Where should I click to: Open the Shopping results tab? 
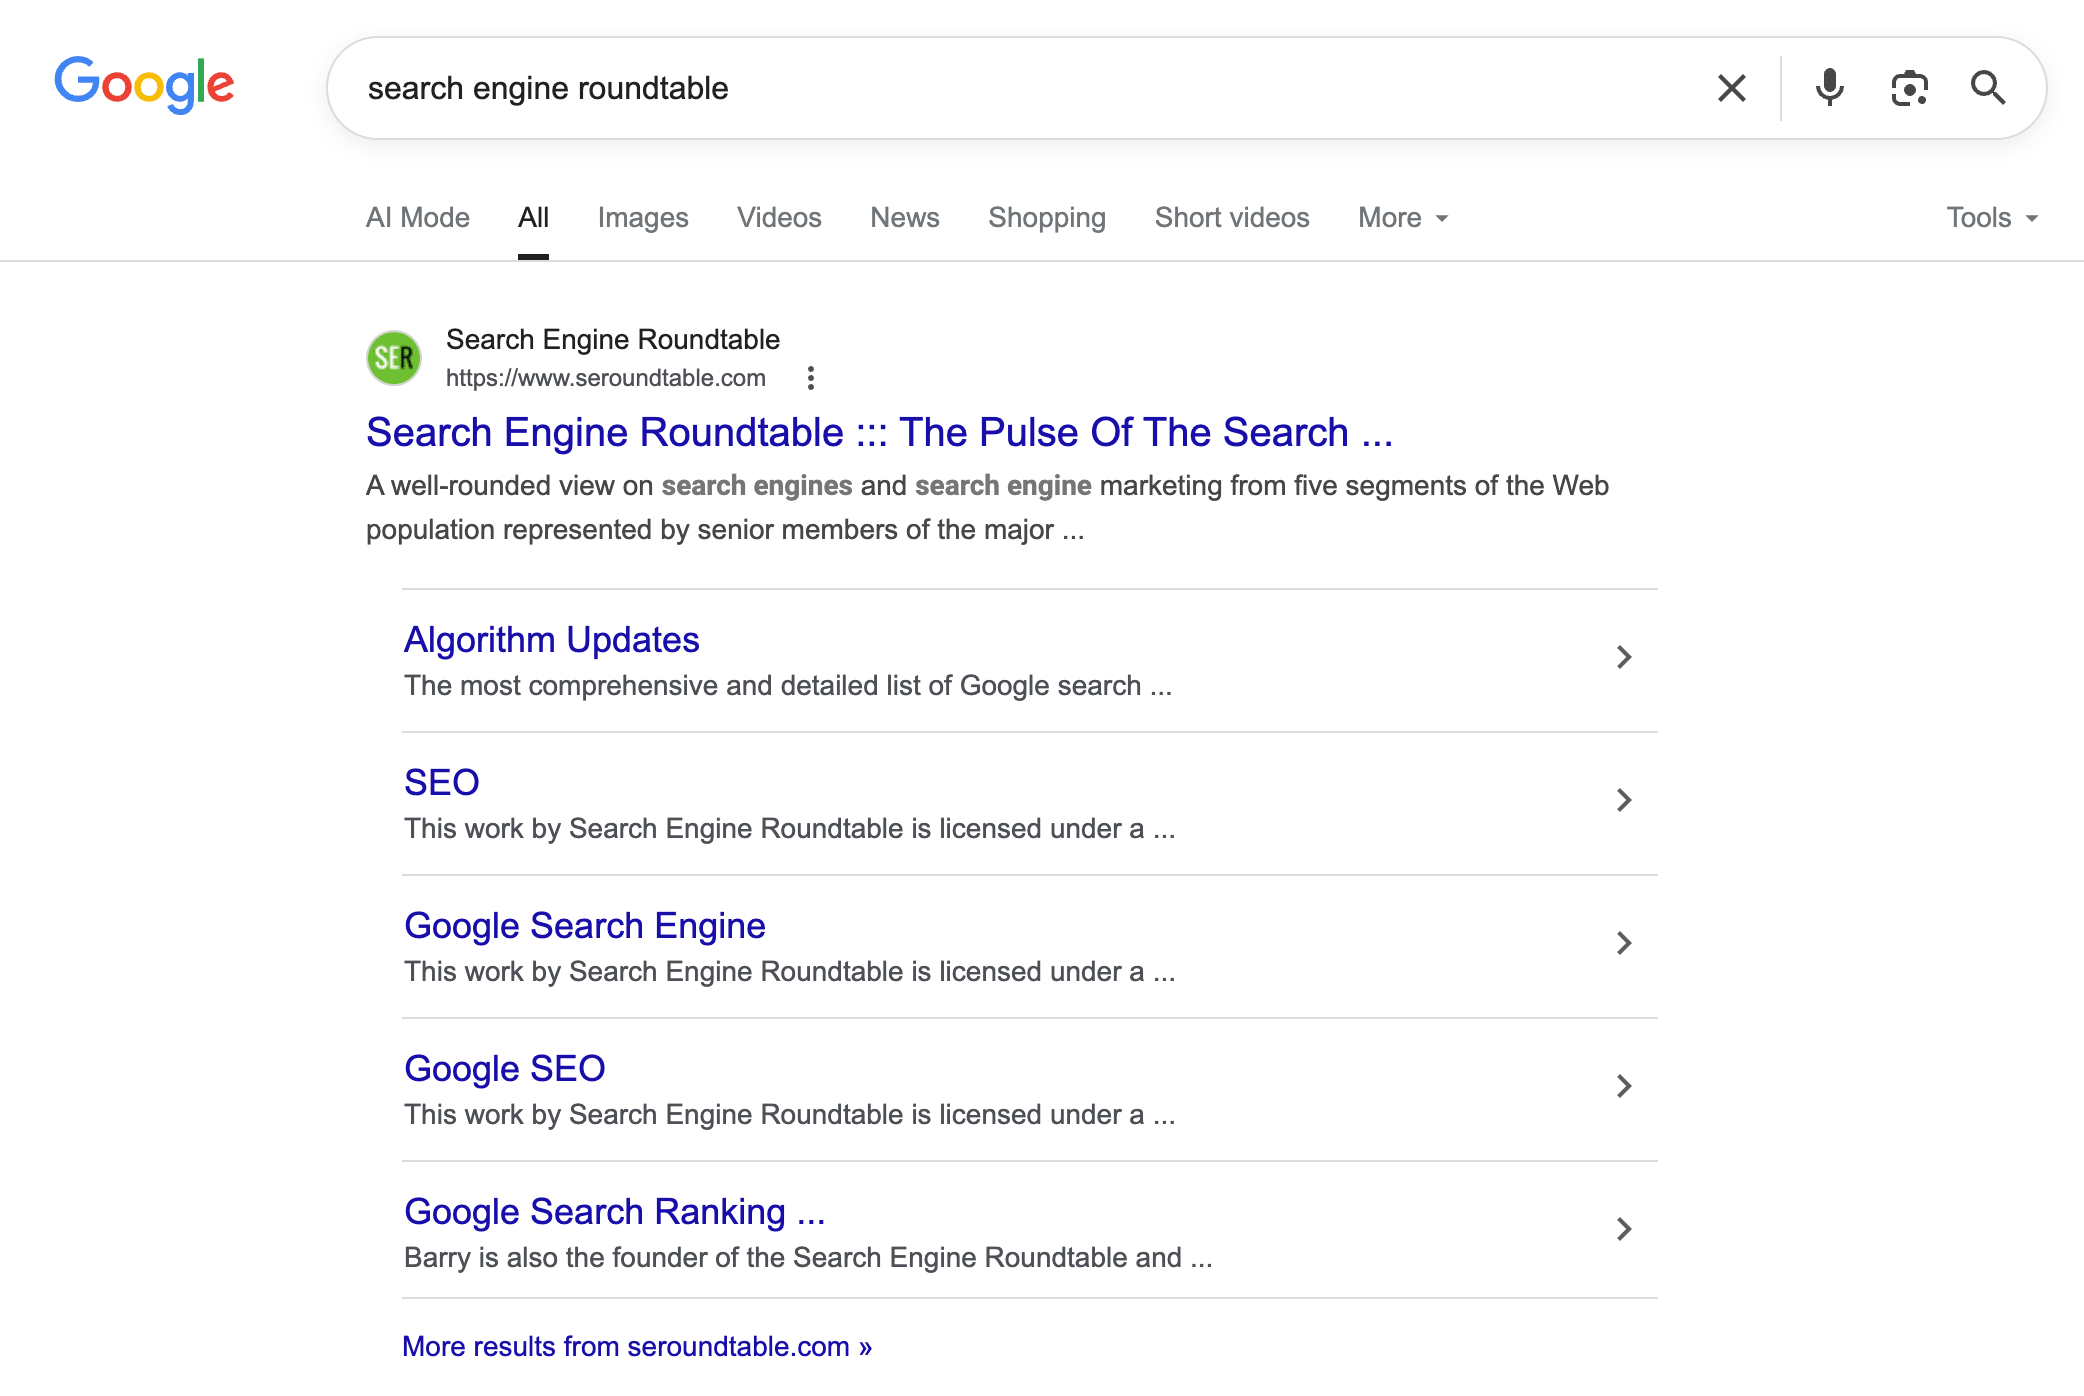(1046, 217)
